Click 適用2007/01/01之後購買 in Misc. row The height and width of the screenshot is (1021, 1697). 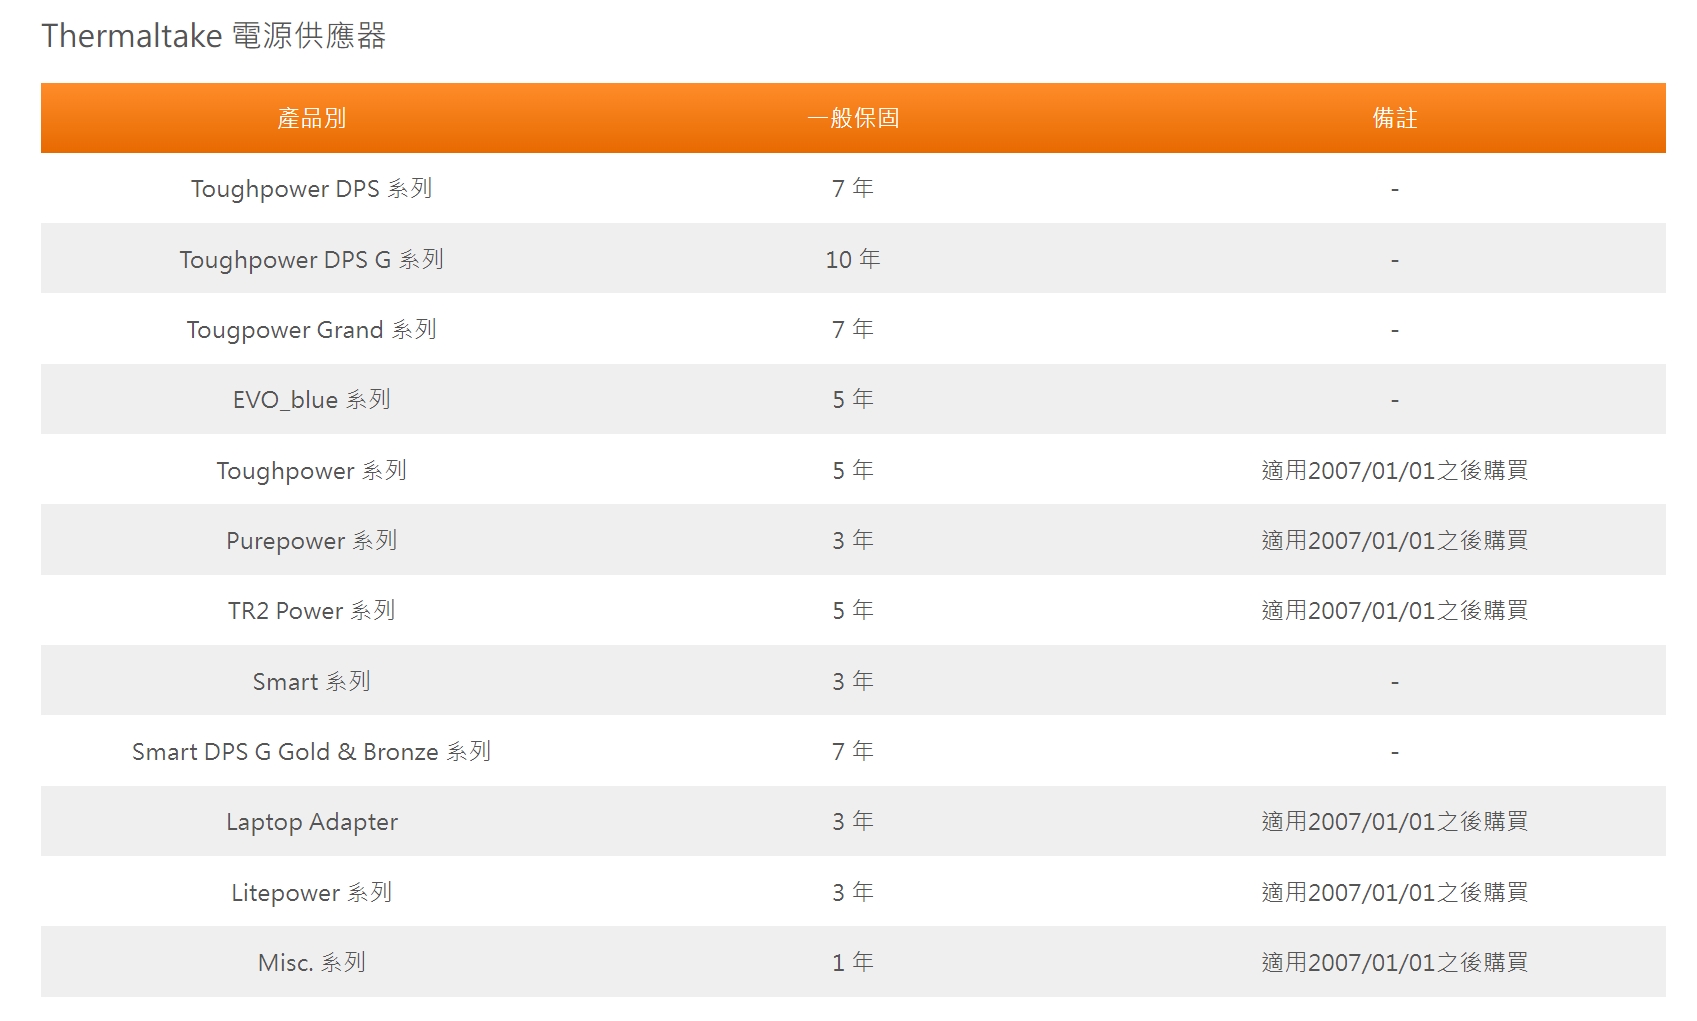coord(1395,962)
